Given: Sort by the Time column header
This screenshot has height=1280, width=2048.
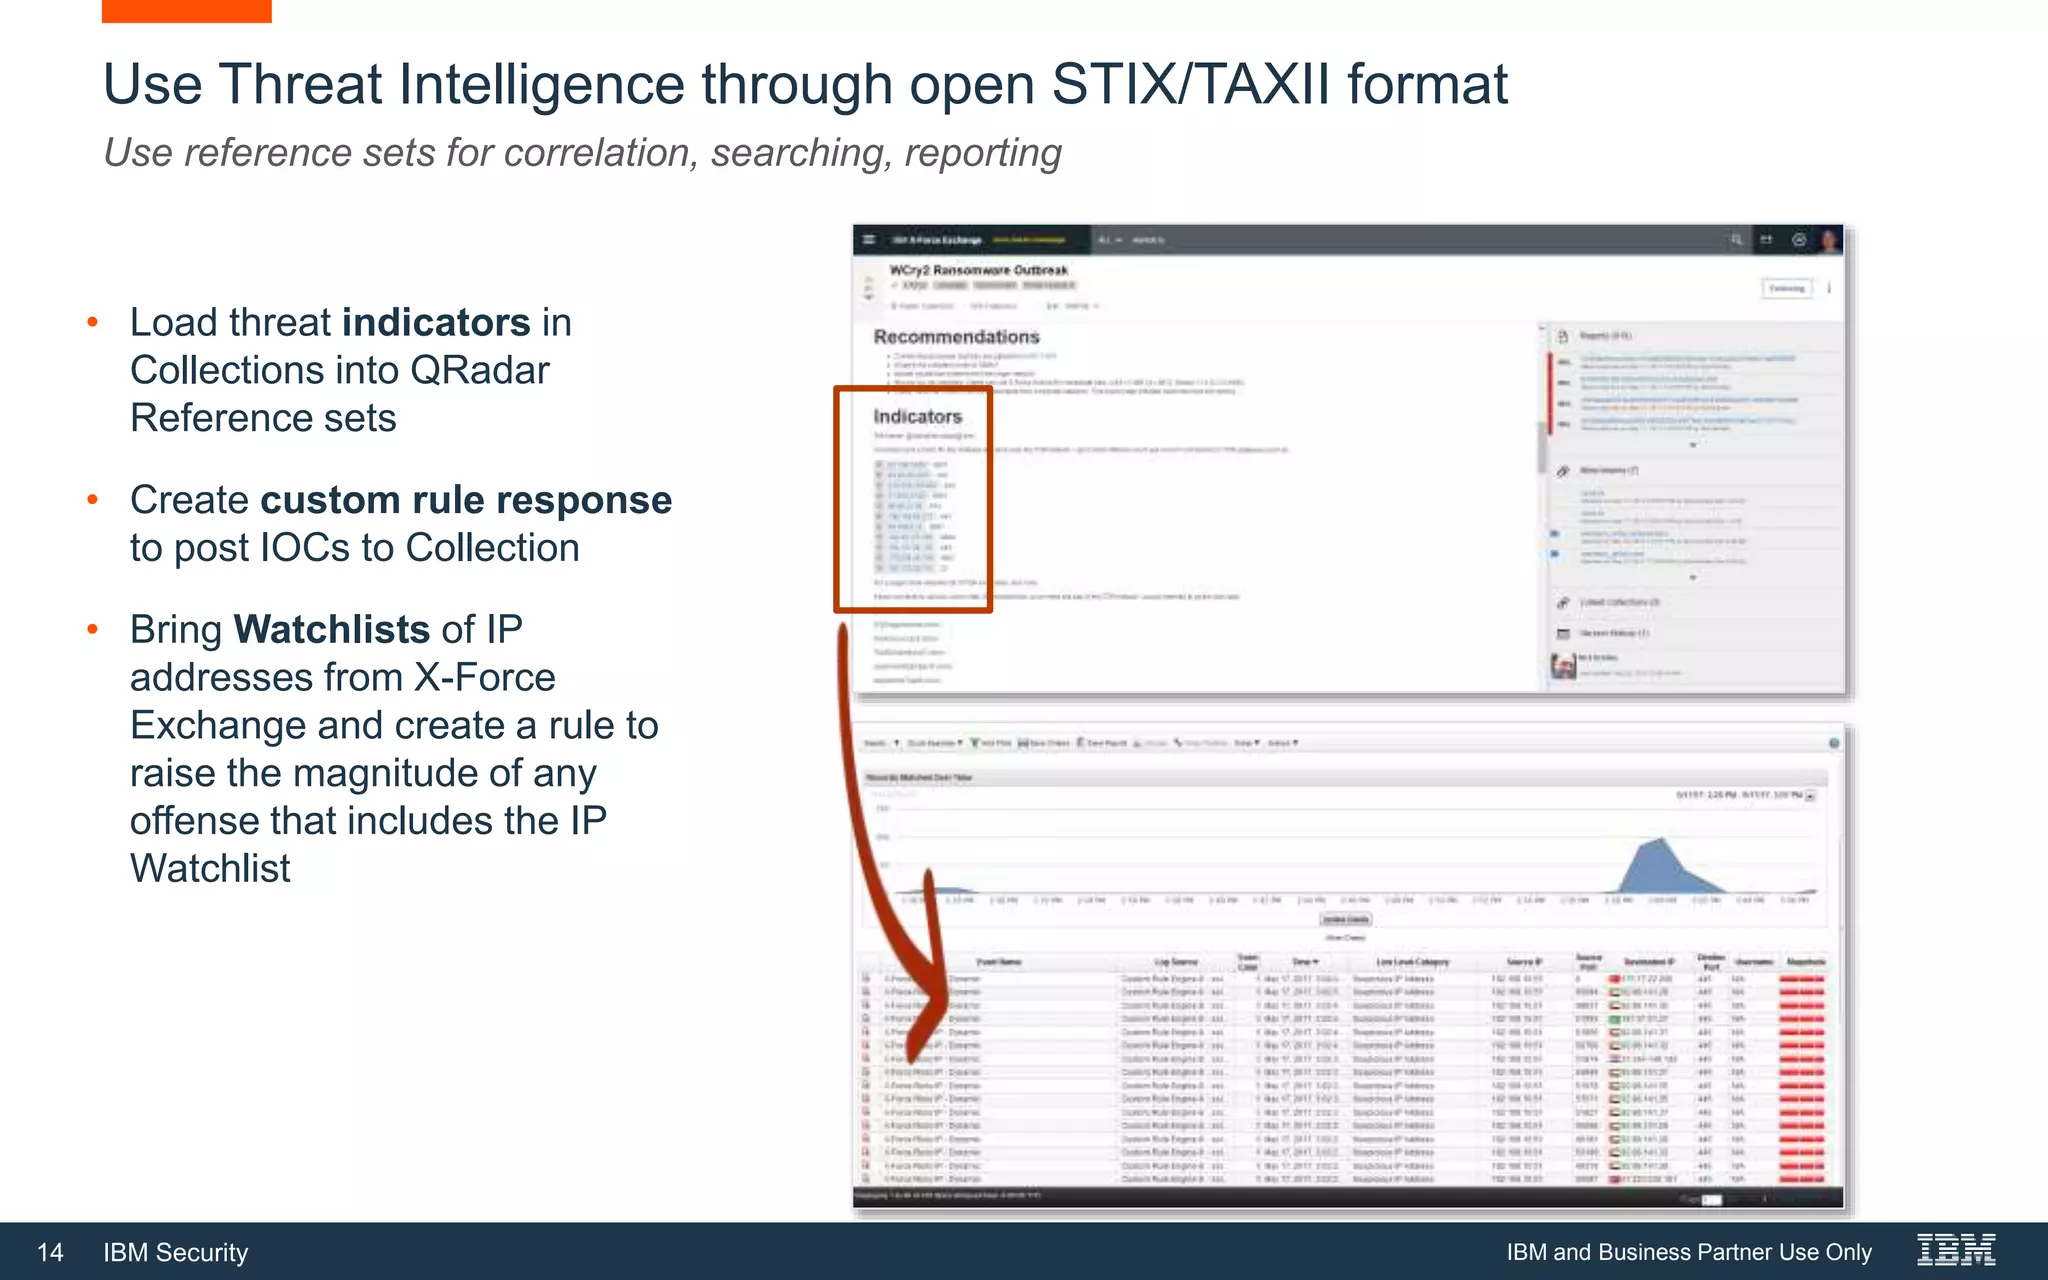Looking at the screenshot, I should coord(1305,962).
